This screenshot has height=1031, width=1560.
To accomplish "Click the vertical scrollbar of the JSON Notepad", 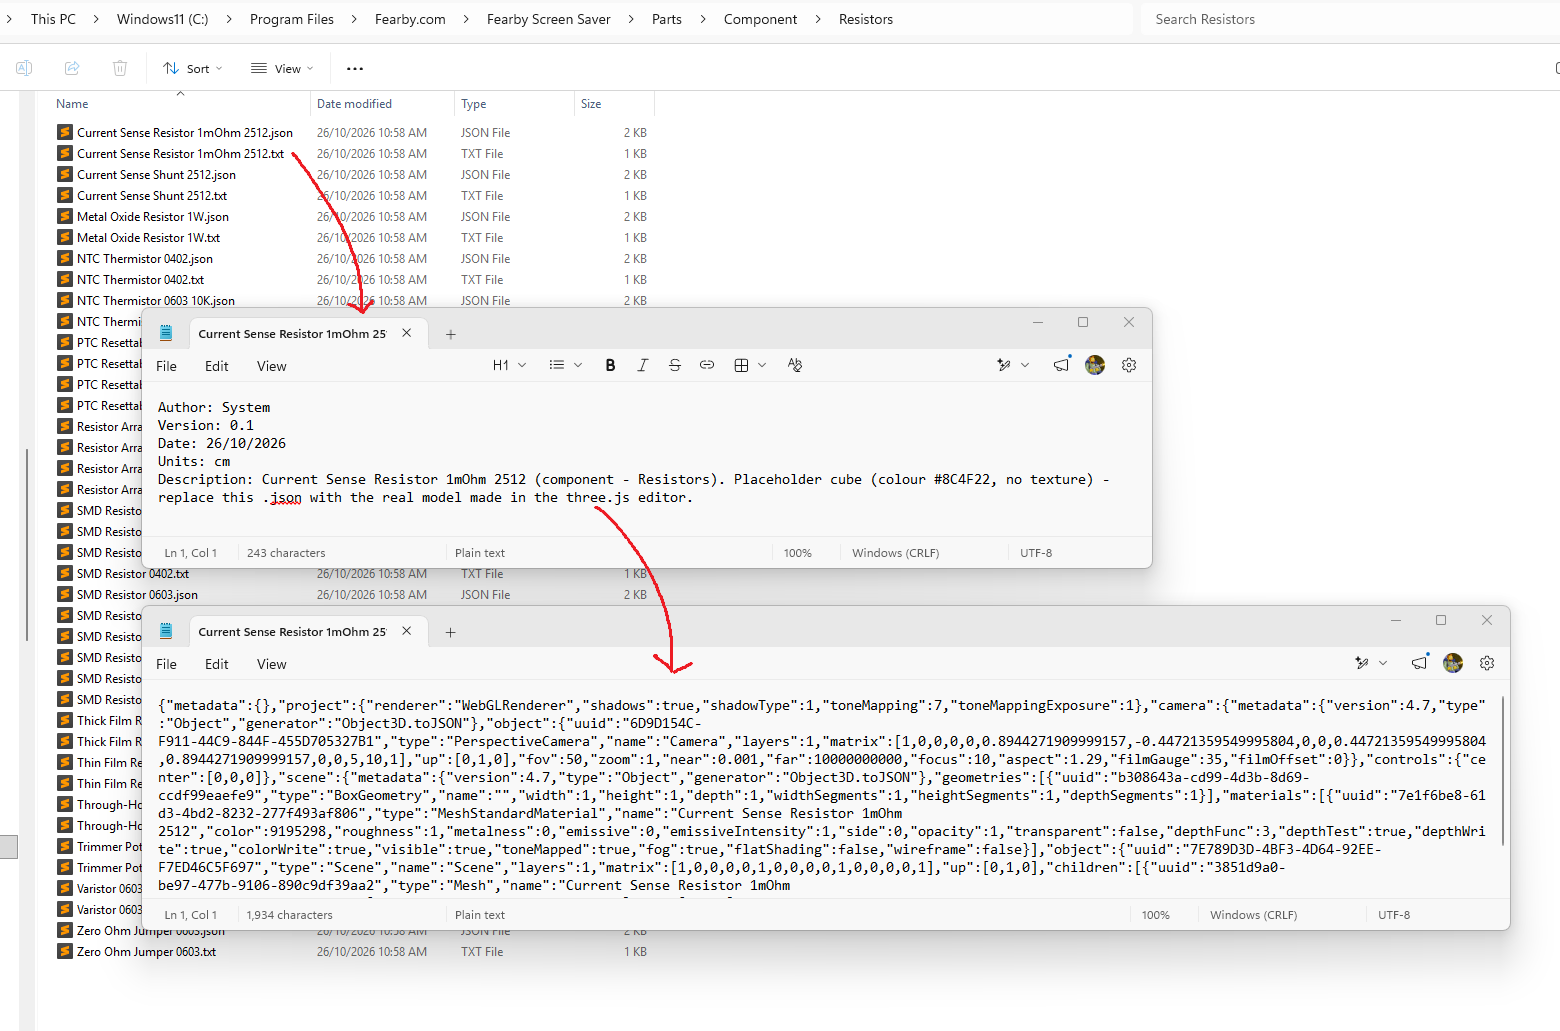I will click(x=1503, y=771).
